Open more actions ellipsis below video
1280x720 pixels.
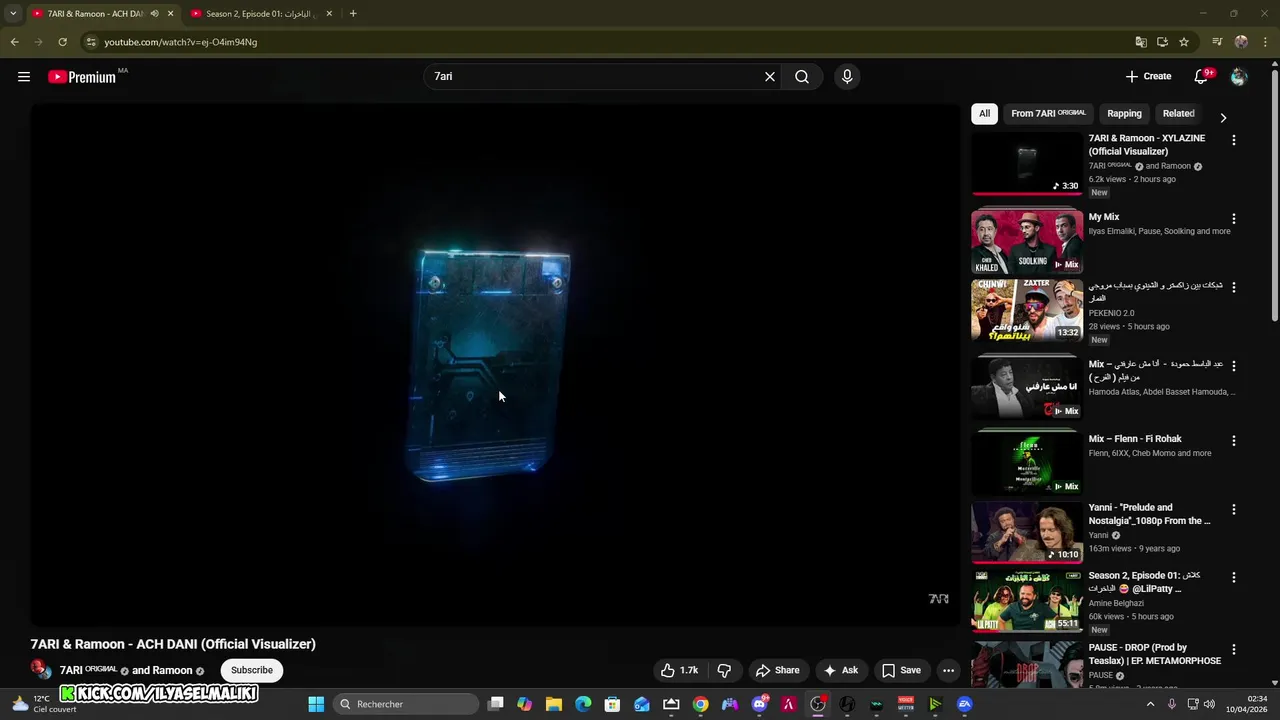click(948, 670)
